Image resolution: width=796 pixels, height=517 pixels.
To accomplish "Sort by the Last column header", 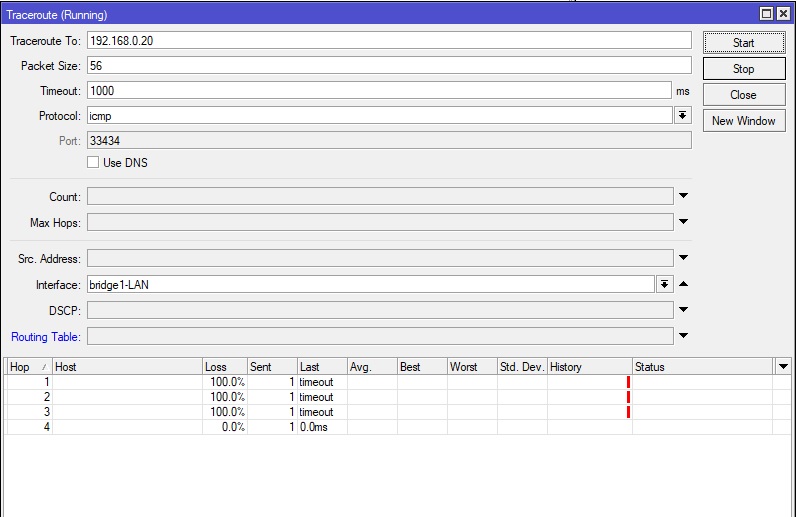I will (322, 367).
